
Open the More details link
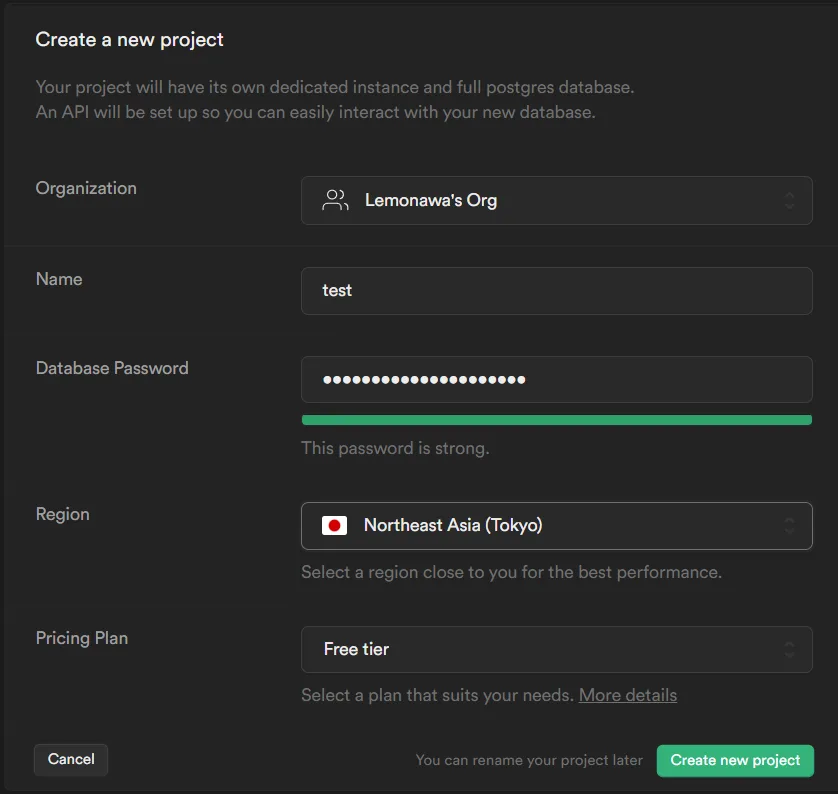click(x=627, y=695)
